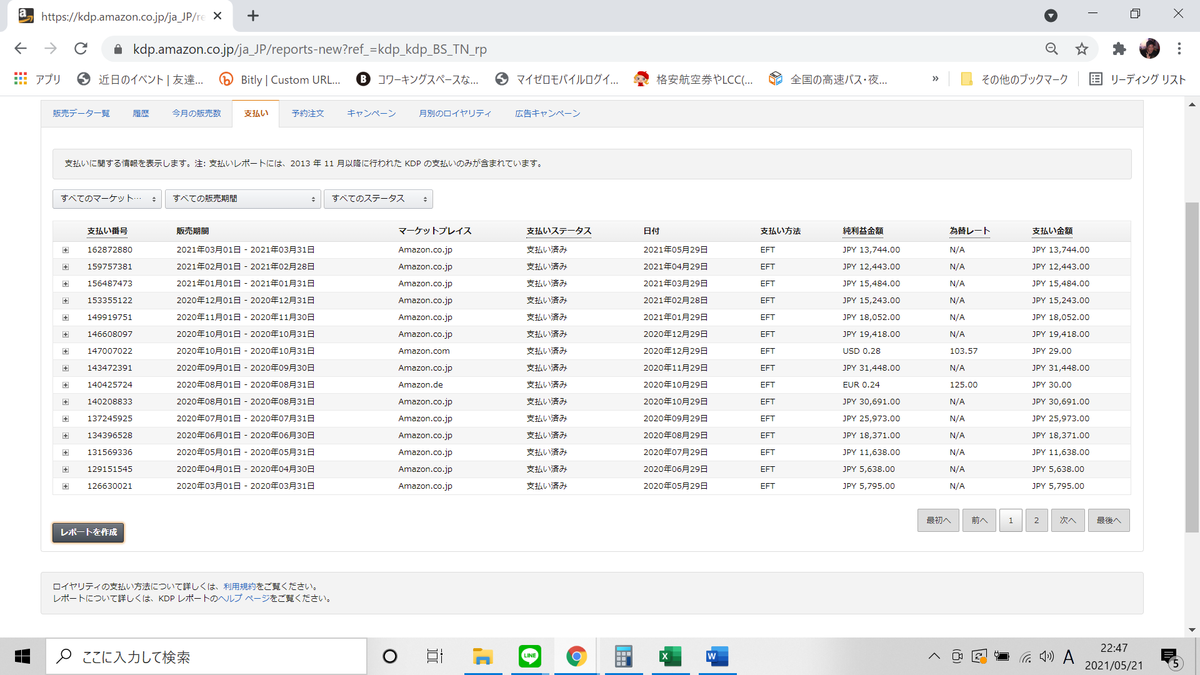Image resolution: width=1200 pixels, height=675 pixels.
Task: Open Calculator from taskbar
Action: [623, 656]
